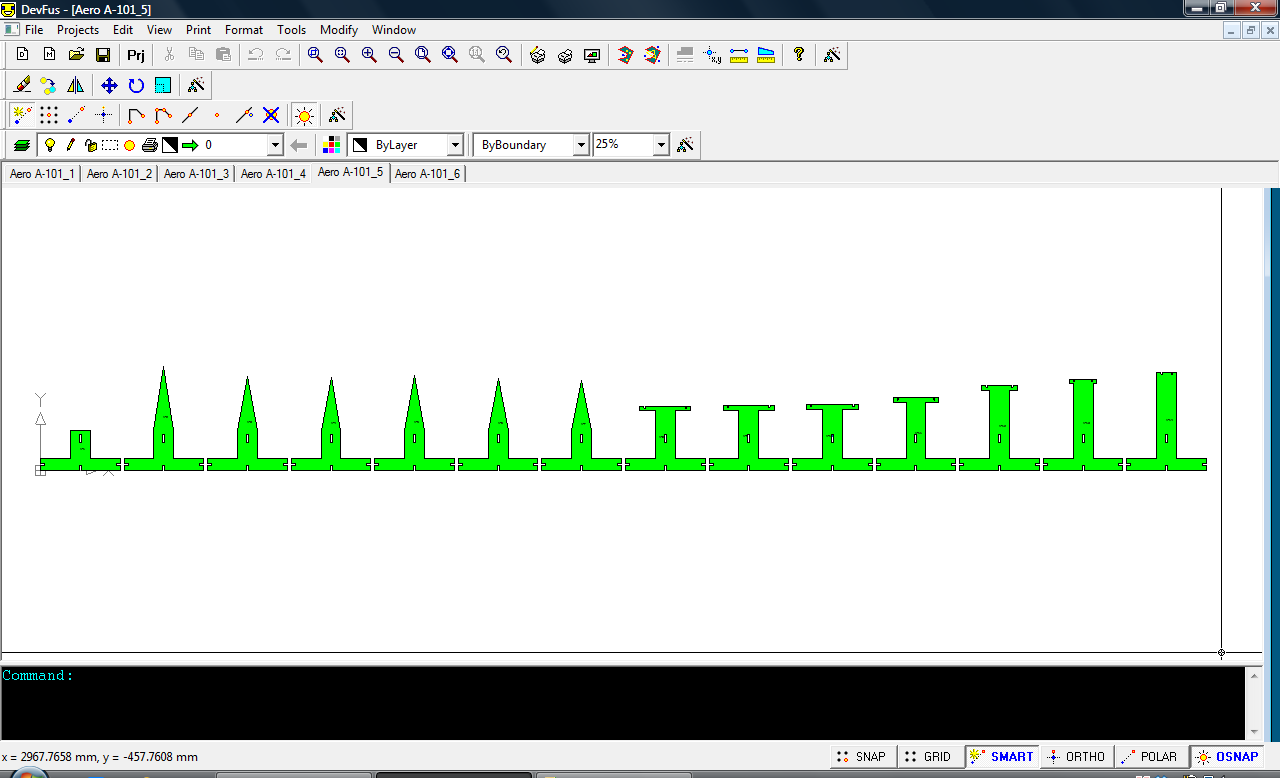Viewport: 1280px width, 778px height.
Task: Switch to the Aero A-101_3 tab
Action: click(x=196, y=174)
